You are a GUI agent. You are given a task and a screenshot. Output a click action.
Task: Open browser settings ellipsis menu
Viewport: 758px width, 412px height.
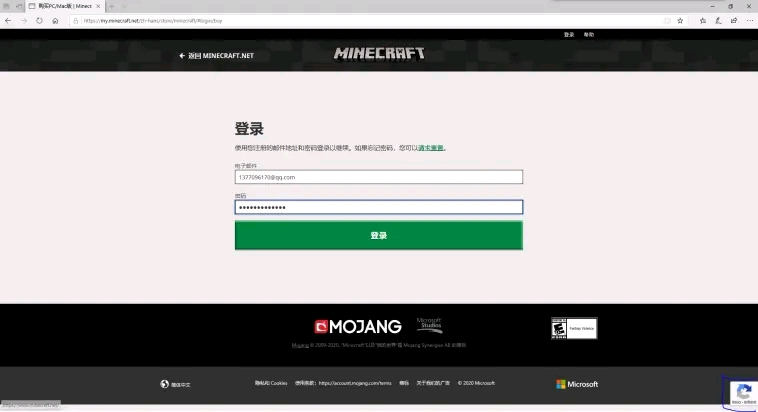(750, 21)
